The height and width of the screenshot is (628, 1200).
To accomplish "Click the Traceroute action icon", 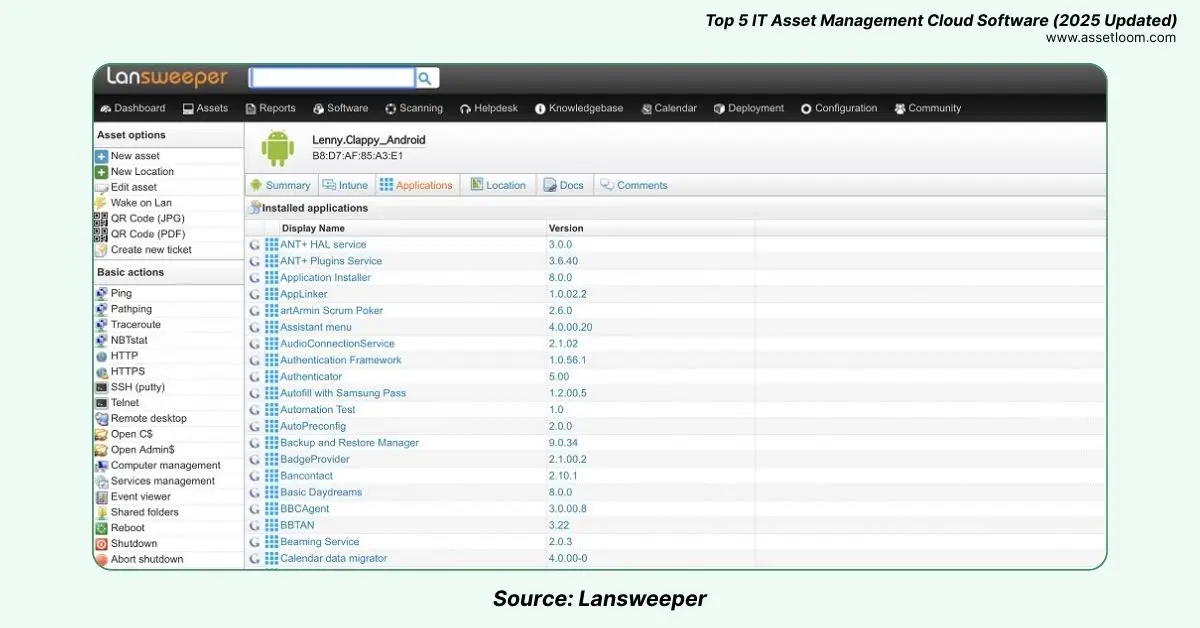I will (101, 324).
